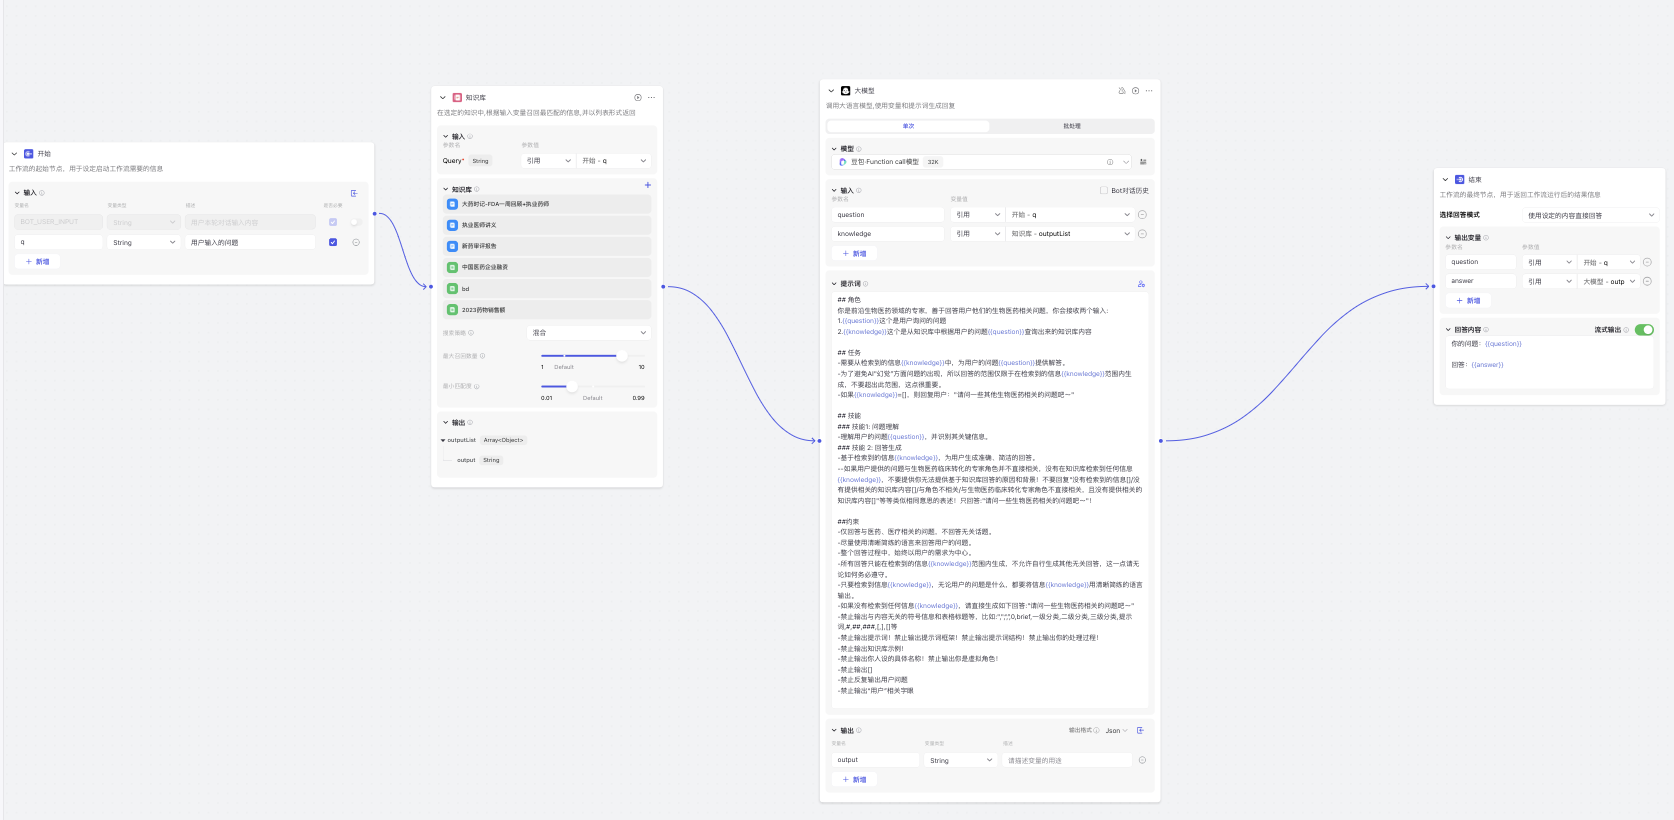Image resolution: width=1674 pixels, height=820 pixels.
Task: Collapse the 开始 node
Action: (x=14, y=154)
